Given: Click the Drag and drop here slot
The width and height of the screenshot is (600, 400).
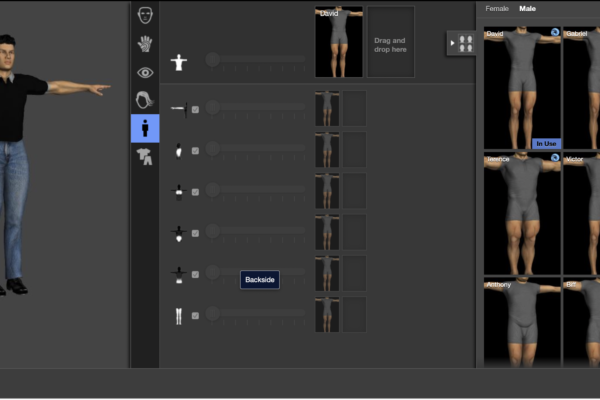Looking at the screenshot, I should click(391, 42).
